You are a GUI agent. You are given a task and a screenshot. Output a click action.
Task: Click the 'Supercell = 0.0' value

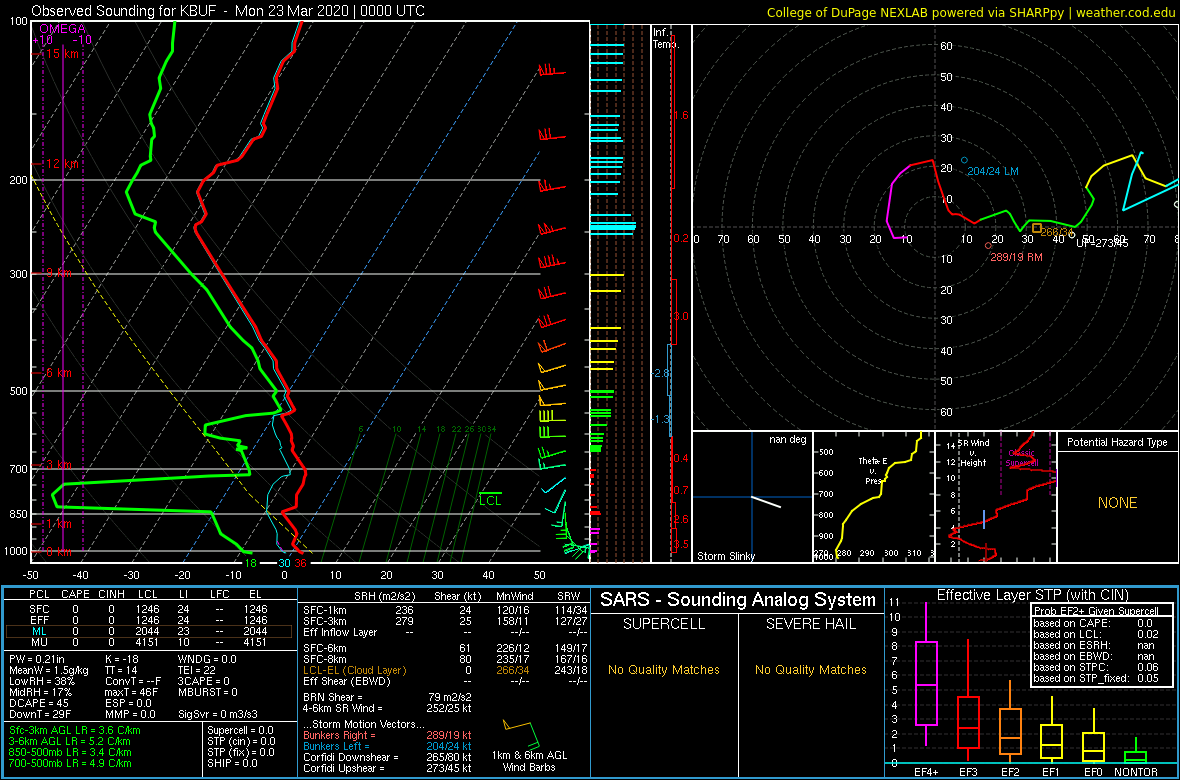(x=242, y=730)
